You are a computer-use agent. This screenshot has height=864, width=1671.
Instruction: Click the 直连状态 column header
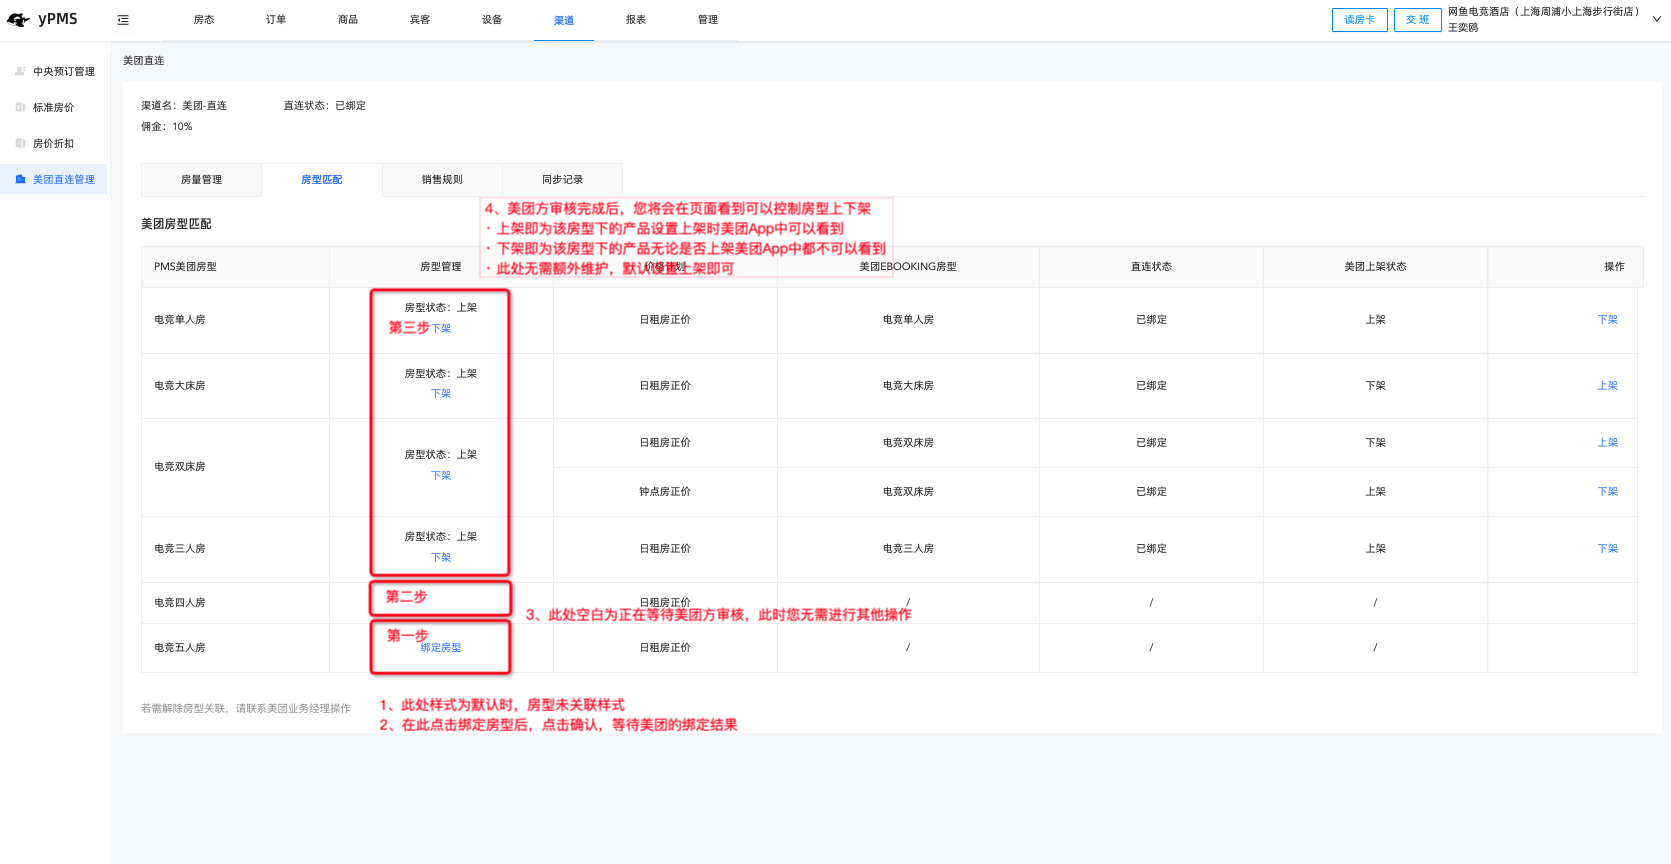(1151, 267)
